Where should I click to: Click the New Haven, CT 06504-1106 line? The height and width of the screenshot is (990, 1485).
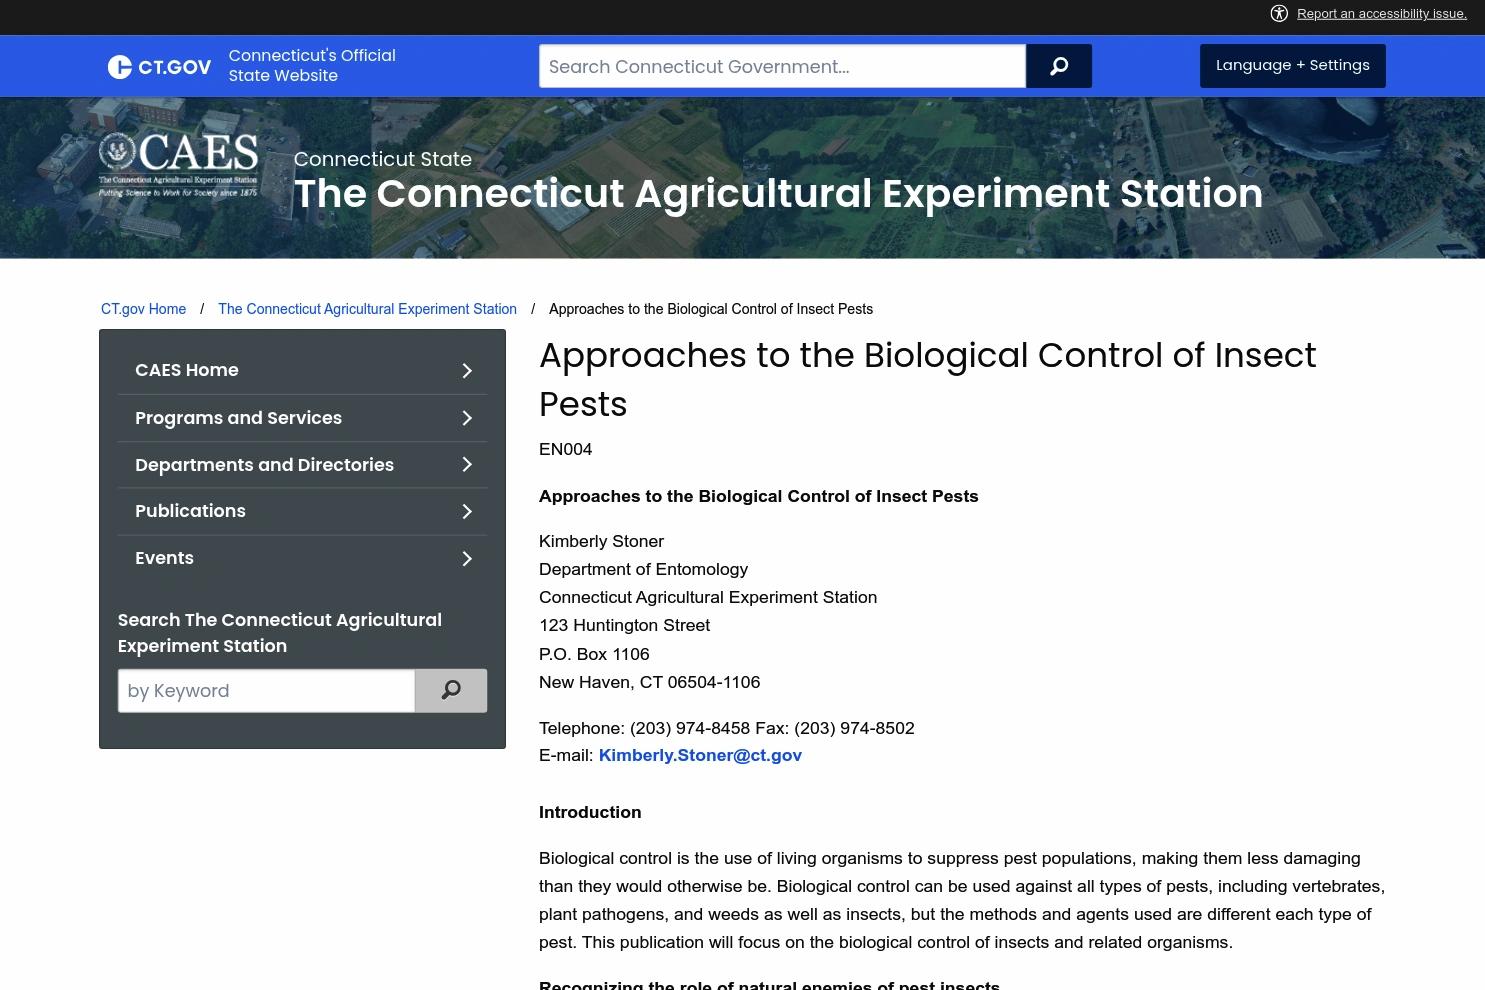pos(649,682)
